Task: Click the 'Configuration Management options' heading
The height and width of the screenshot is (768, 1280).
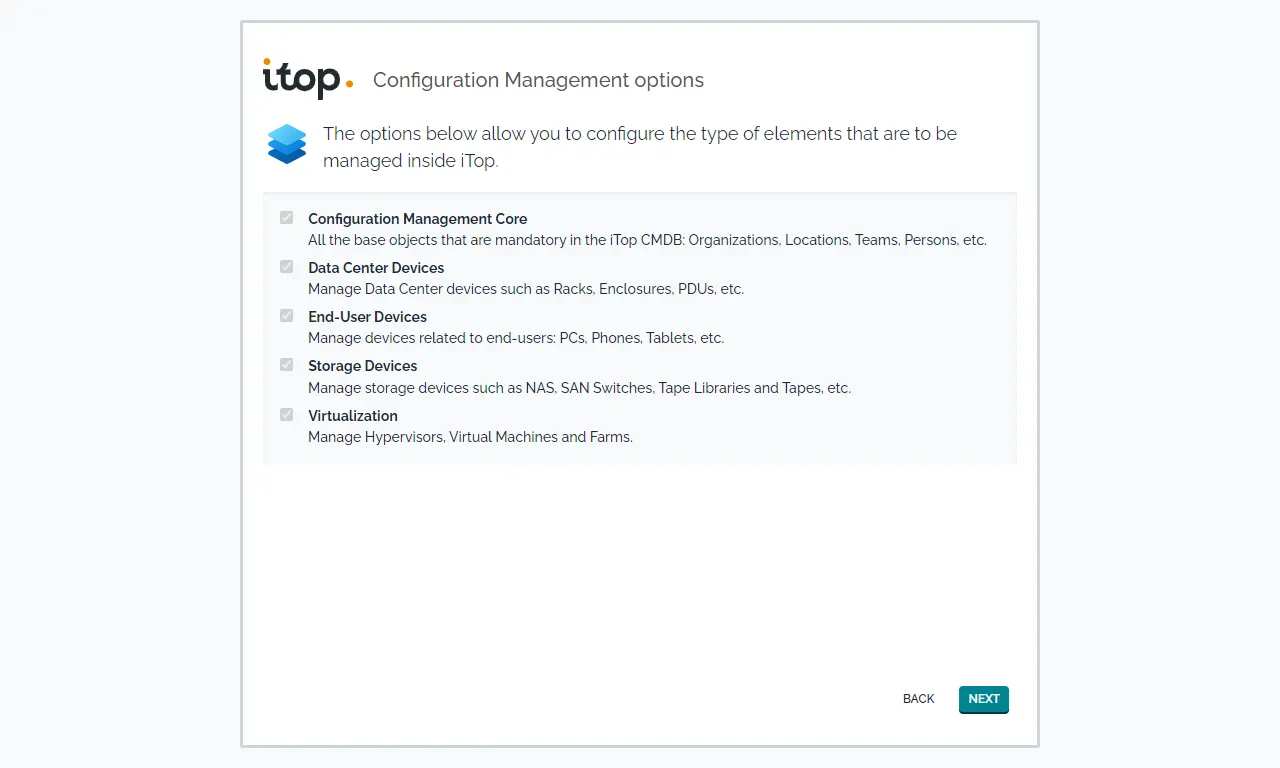Action: point(538,80)
